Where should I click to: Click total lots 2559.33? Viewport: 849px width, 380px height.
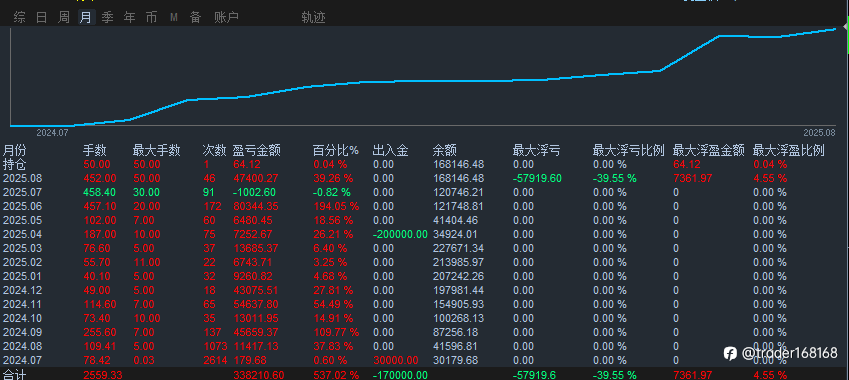(103, 375)
